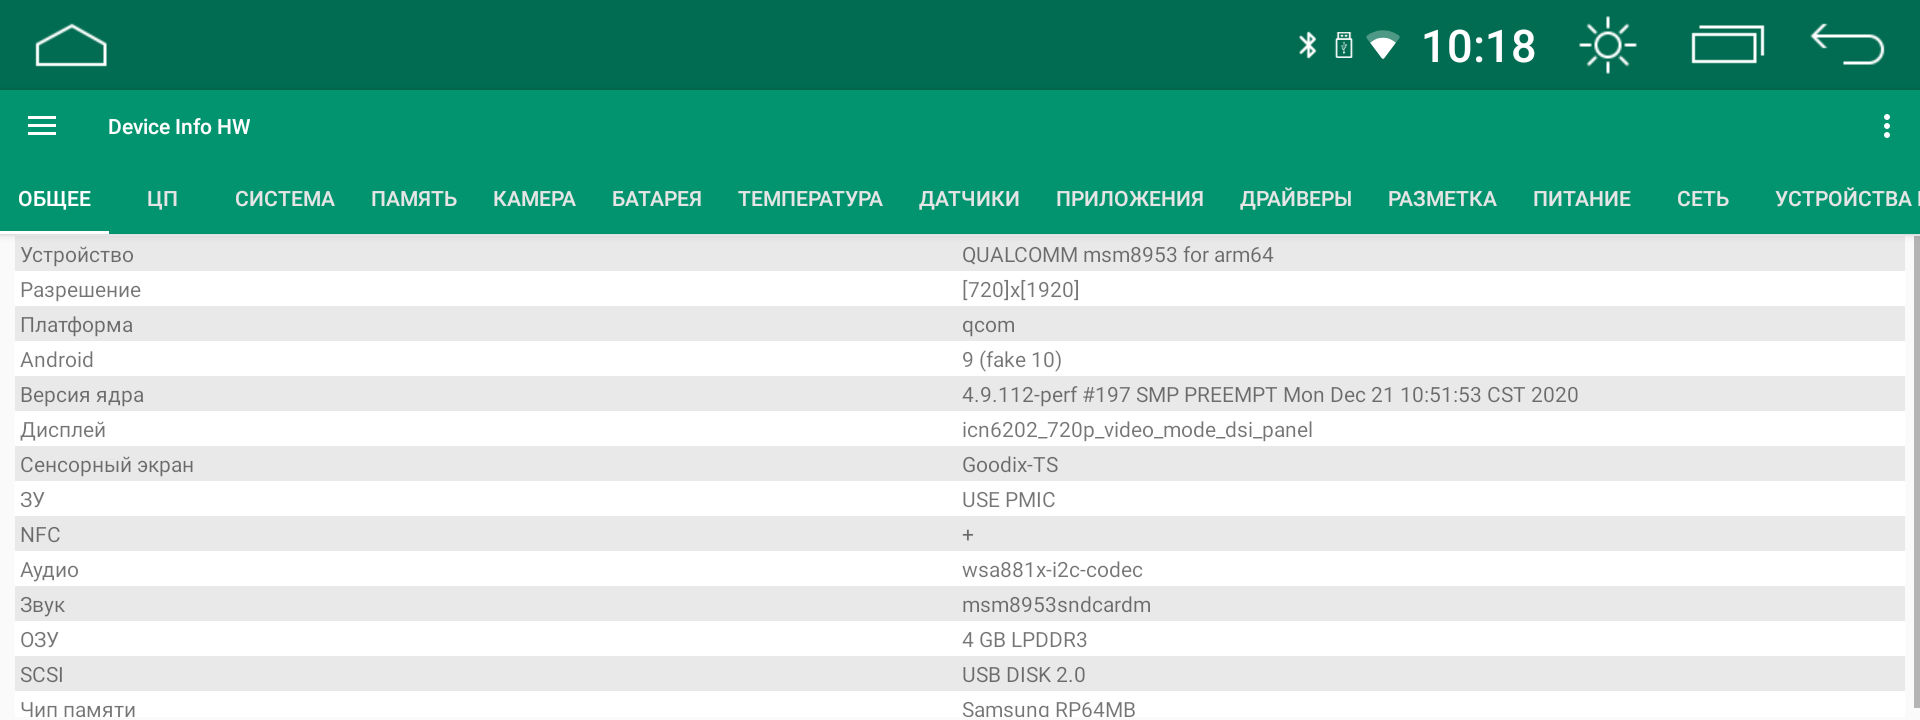The image size is (1920, 720).
Task: Tap the USE PMIC value
Action: click(x=1008, y=500)
